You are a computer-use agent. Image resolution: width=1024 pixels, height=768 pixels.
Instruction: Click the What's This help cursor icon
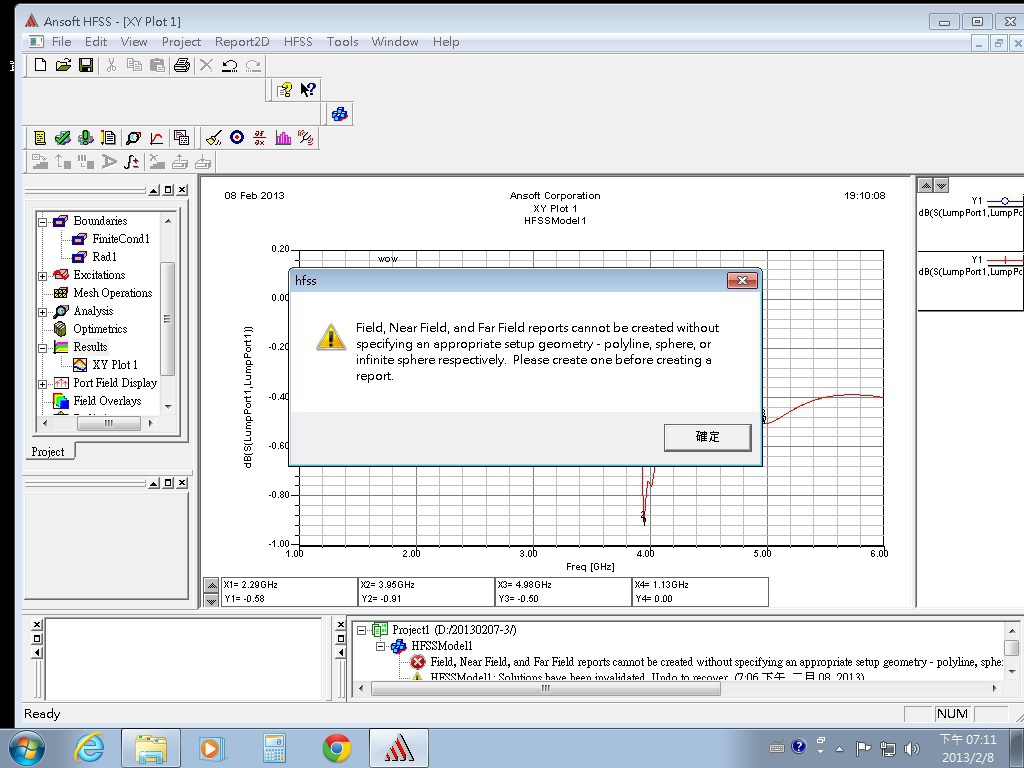click(308, 90)
